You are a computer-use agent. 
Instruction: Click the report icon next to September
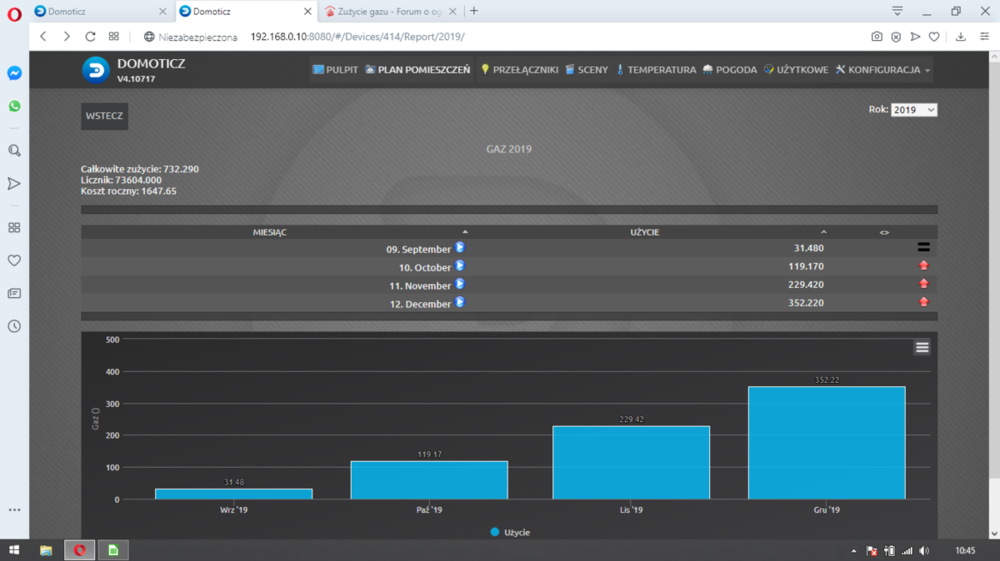460,247
